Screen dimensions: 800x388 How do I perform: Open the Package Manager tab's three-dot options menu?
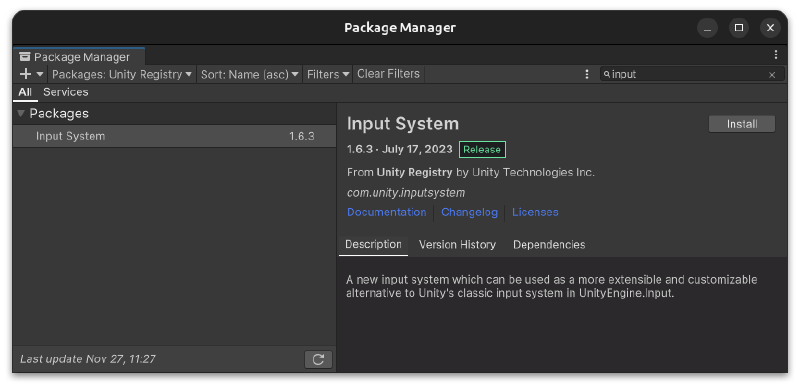click(x=776, y=55)
